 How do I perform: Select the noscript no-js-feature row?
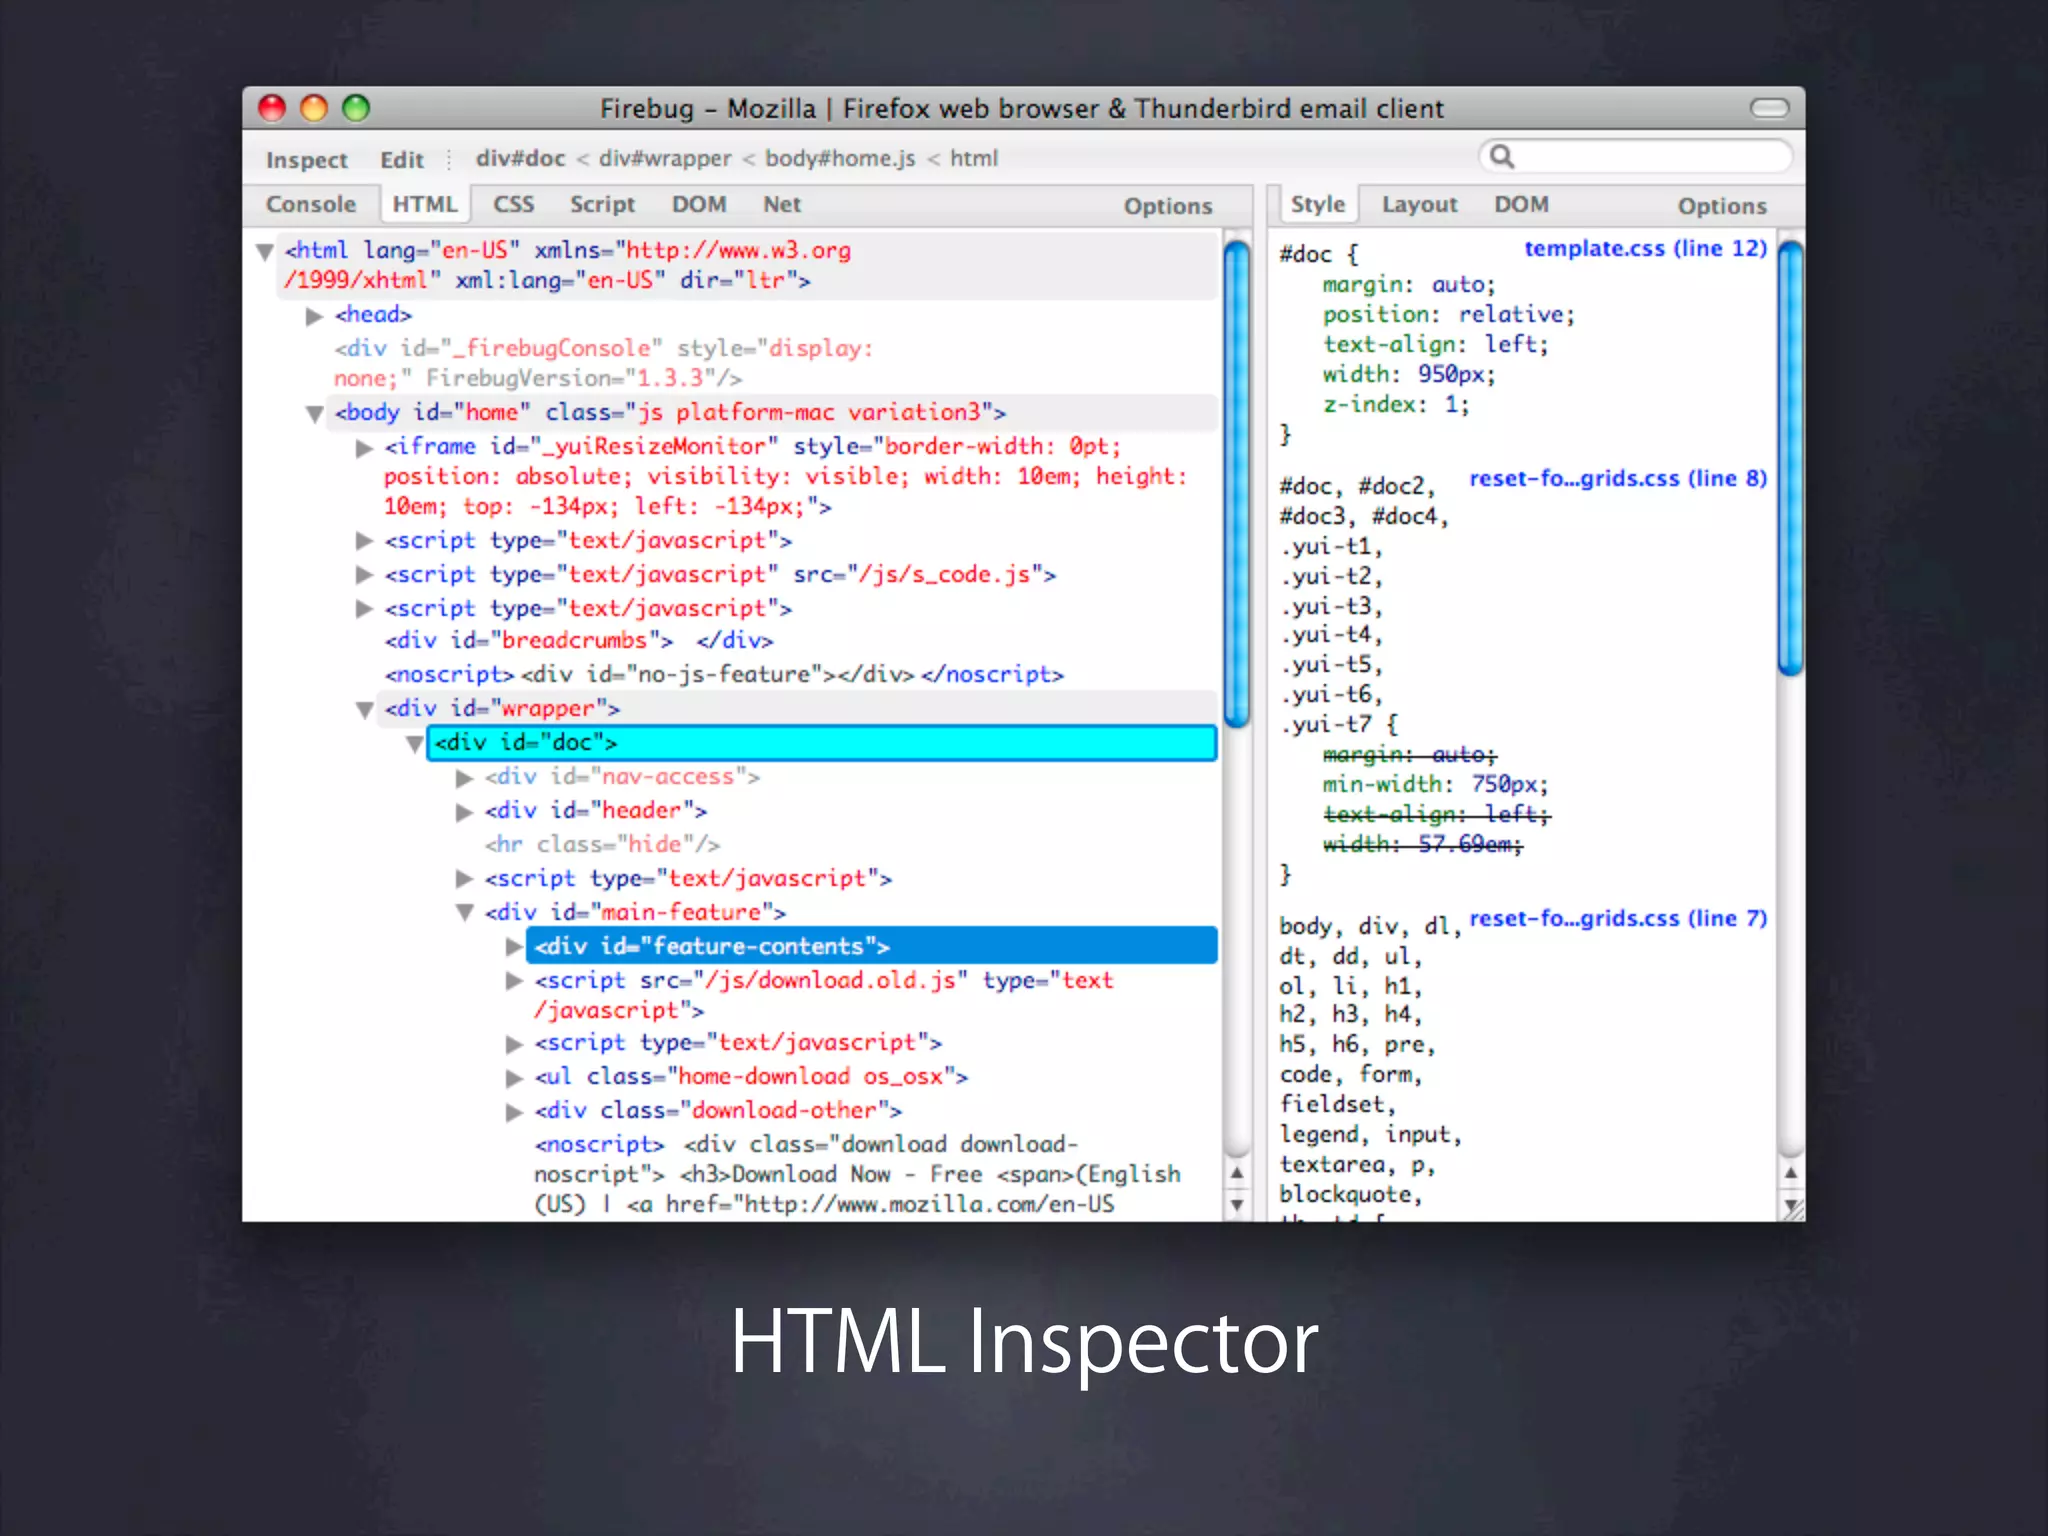point(724,675)
